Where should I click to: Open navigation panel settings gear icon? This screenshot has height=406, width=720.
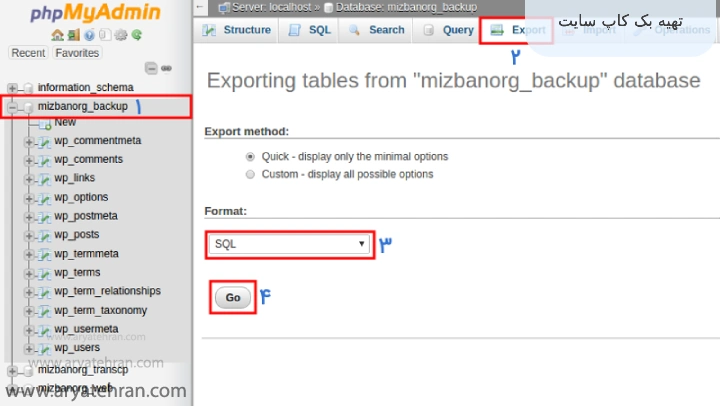point(120,34)
